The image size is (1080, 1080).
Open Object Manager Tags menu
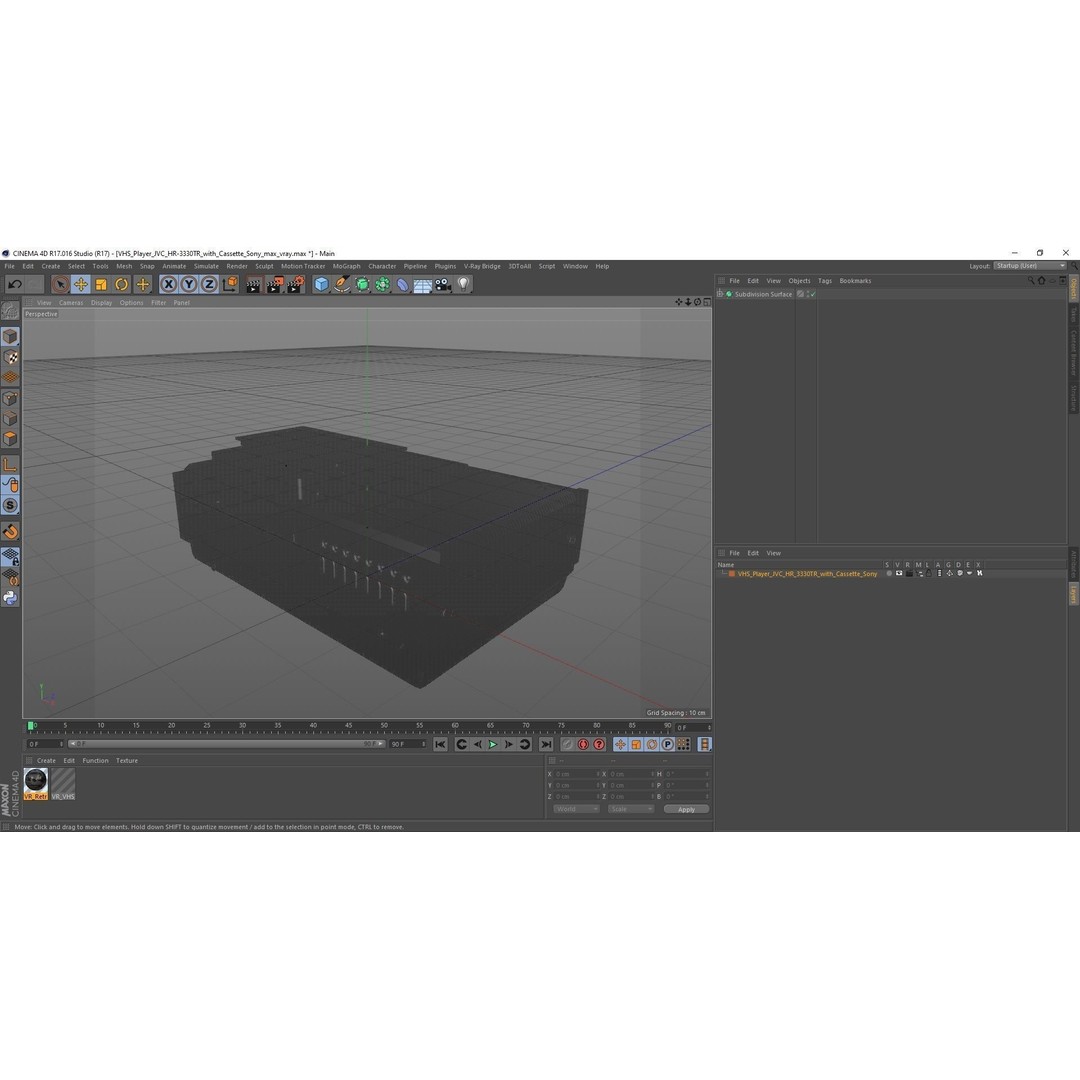coord(825,281)
